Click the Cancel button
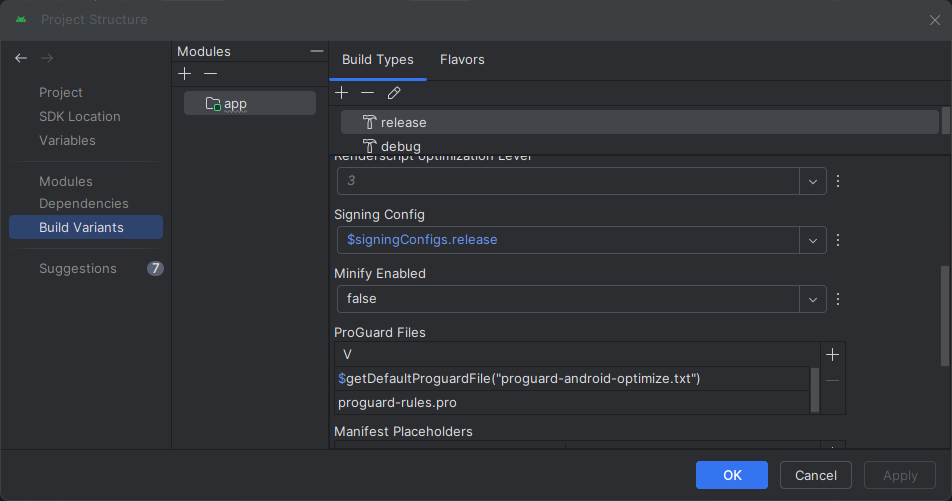The width and height of the screenshot is (952, 501). pyautogui.click(x=815, y=475)
